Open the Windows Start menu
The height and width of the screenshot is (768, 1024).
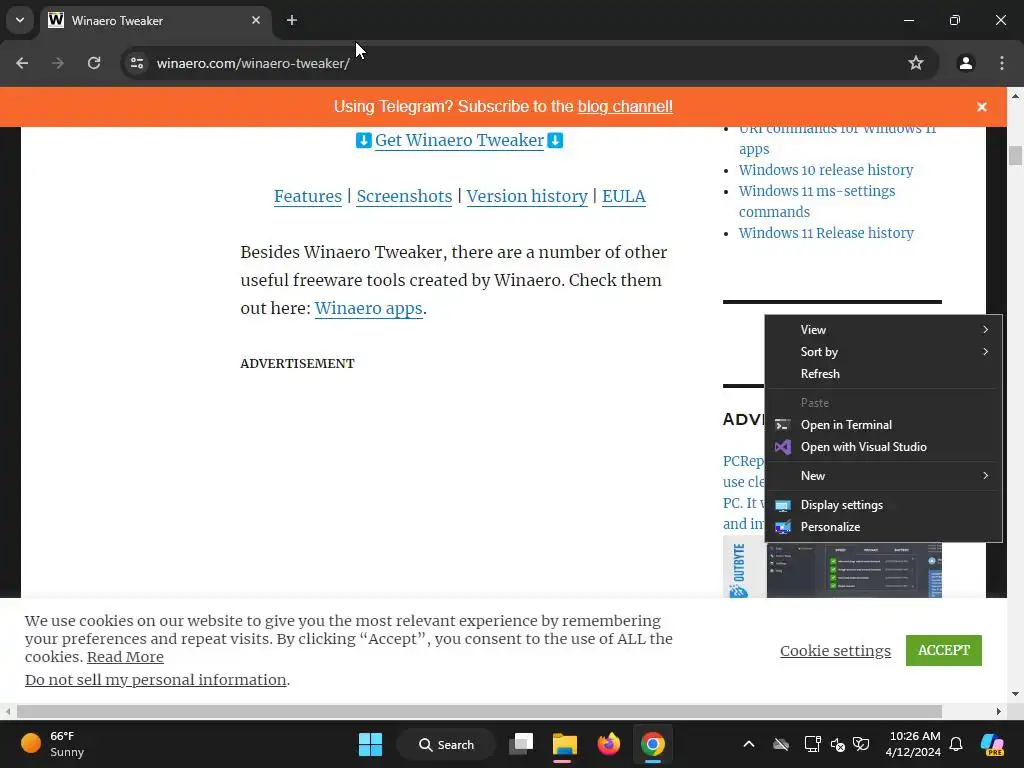(370, 744)
